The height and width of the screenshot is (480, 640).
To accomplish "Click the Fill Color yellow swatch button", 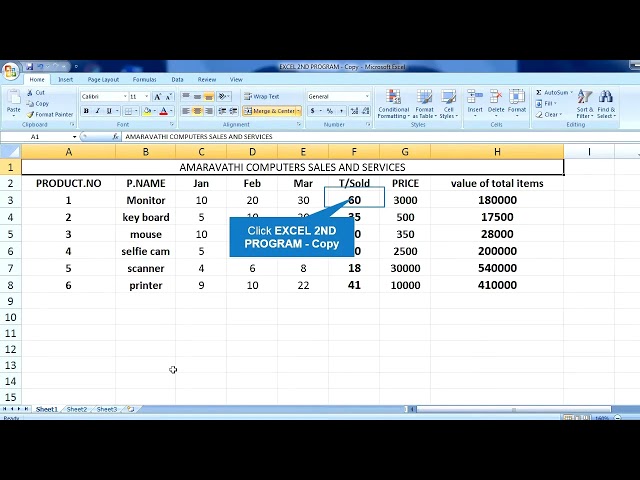I will (147, 111).
